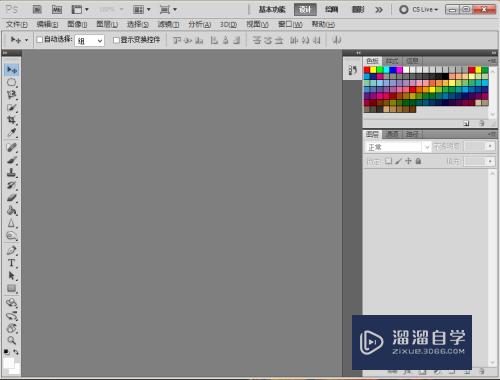Select the 3D Camera Orbit tool

tap(12, 315)
